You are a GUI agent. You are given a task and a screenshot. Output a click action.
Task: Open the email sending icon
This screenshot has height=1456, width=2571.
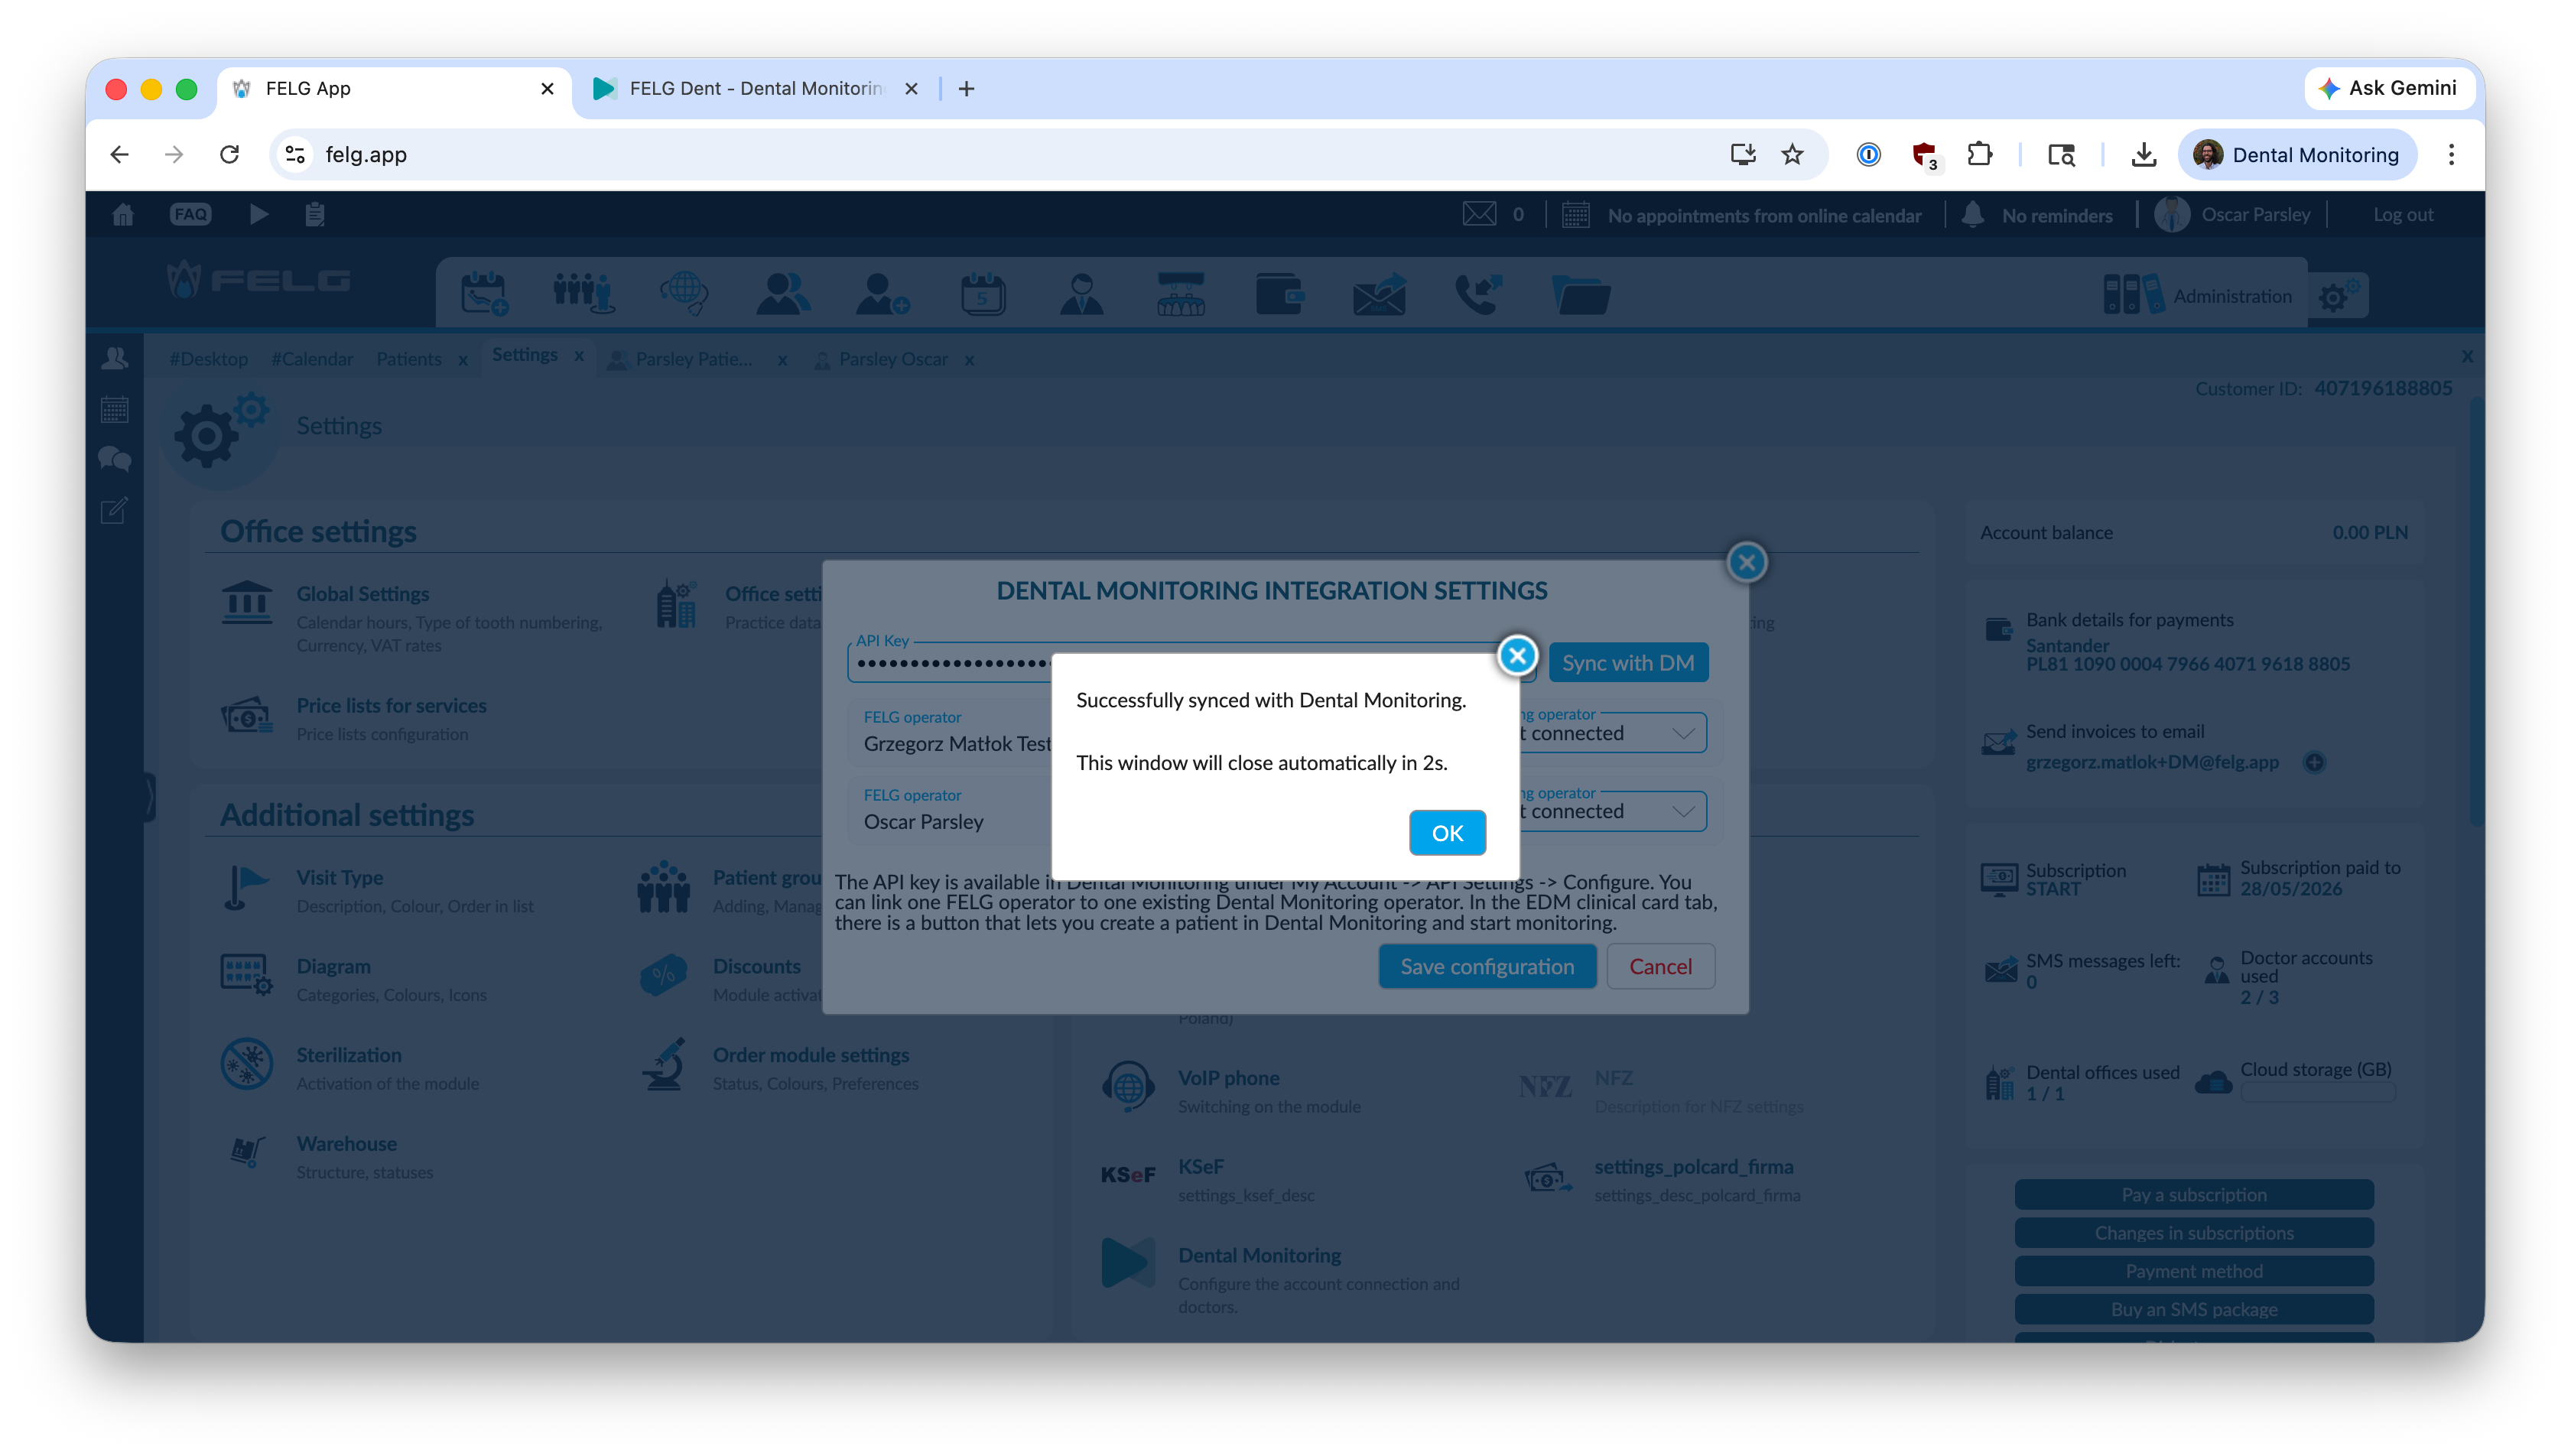[x=1379, y=294]
